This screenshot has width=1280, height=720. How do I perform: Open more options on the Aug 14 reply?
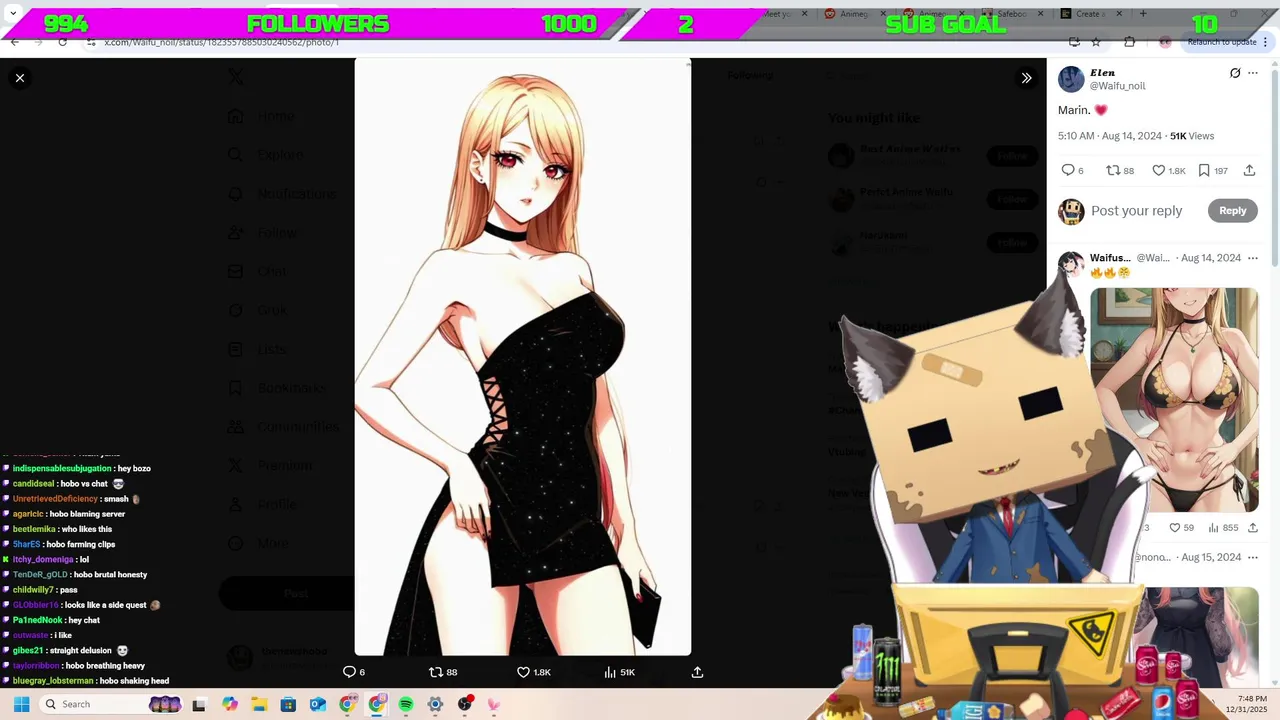click(x=1253, y=258)
